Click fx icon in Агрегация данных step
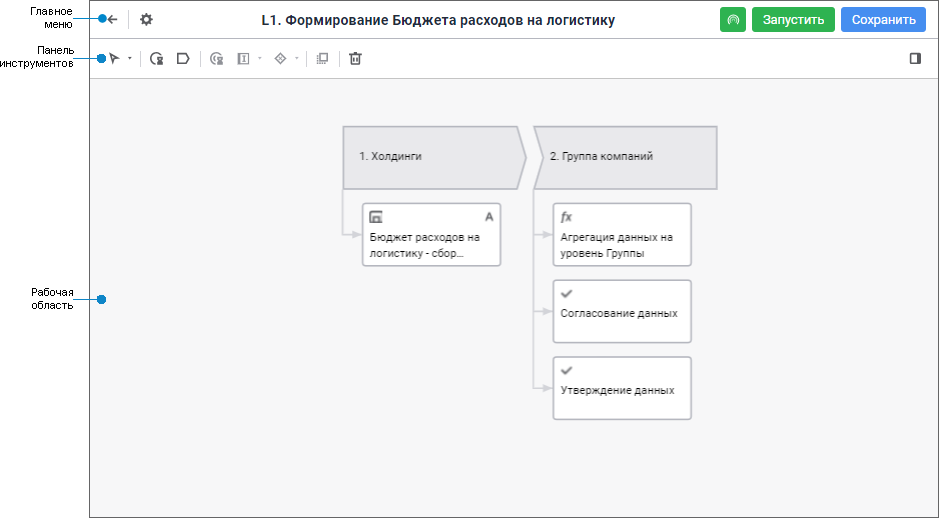 click(566, 217)
